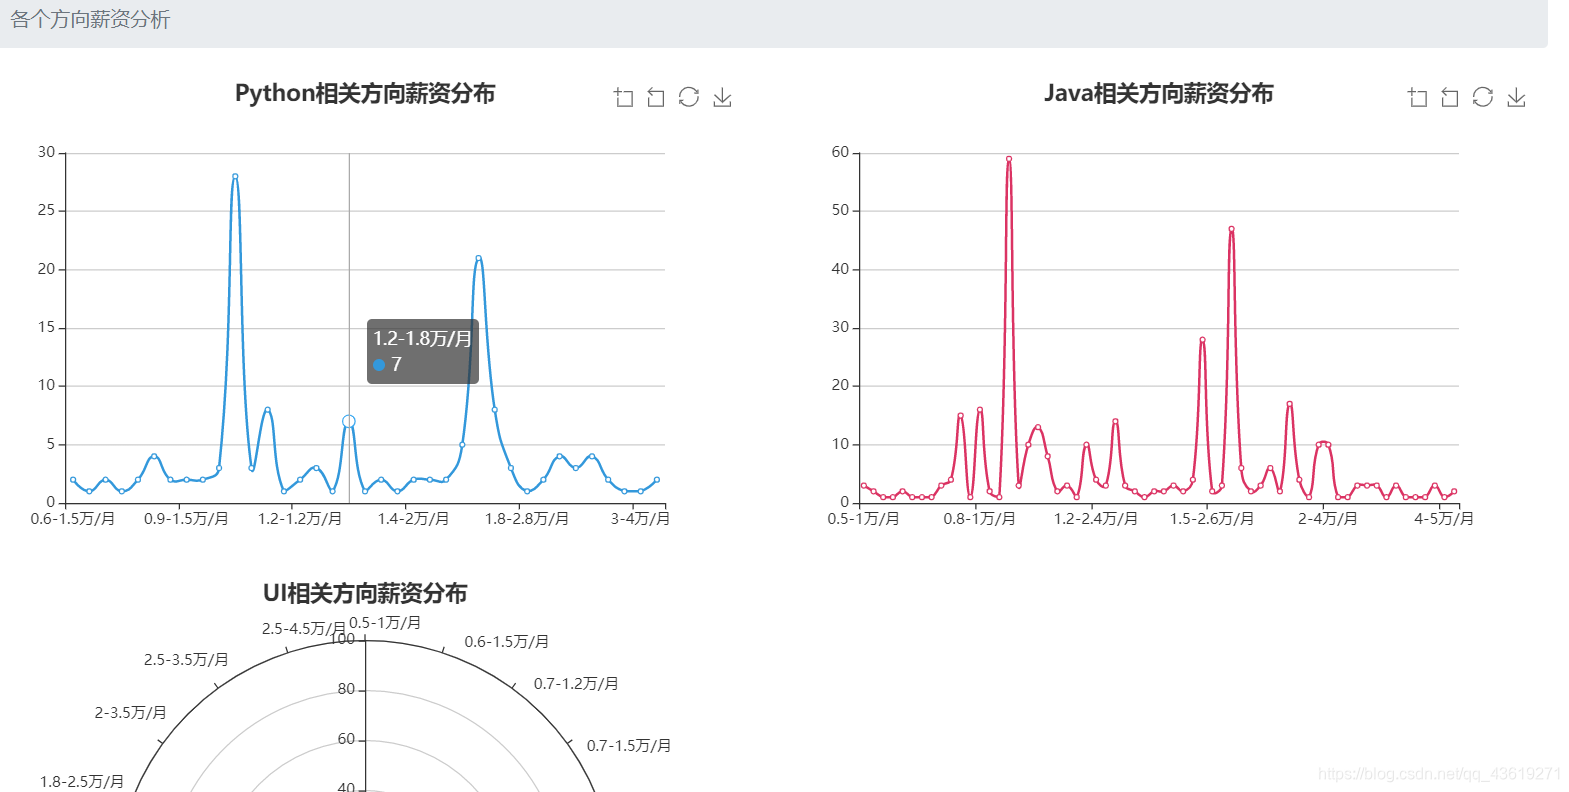Click the Python chart zoom reset icon
The image size is (1569, 792).
coord(656,97)
